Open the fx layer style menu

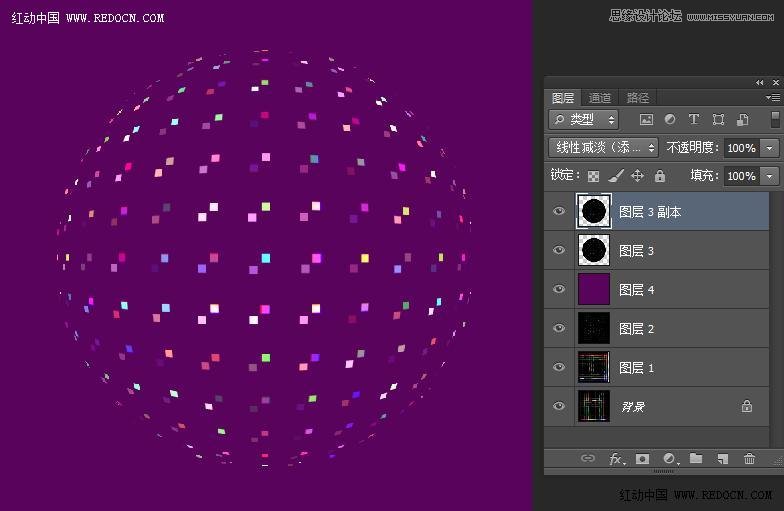click(616, 458)
